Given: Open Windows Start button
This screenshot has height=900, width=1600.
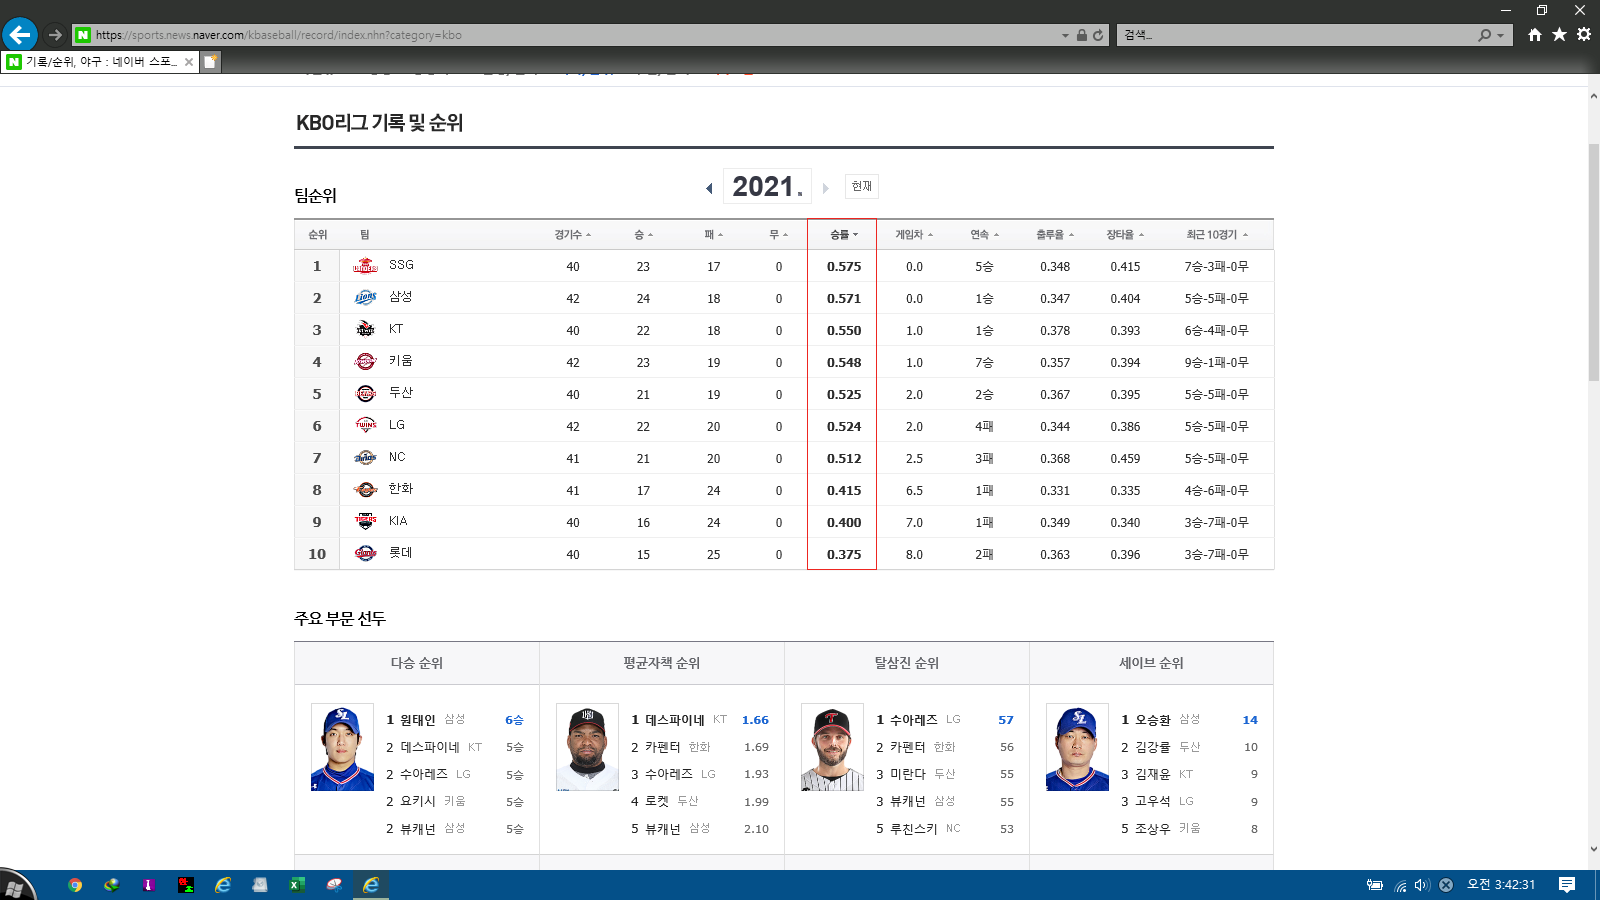Looking at the screenshot, I should [15, 886].
